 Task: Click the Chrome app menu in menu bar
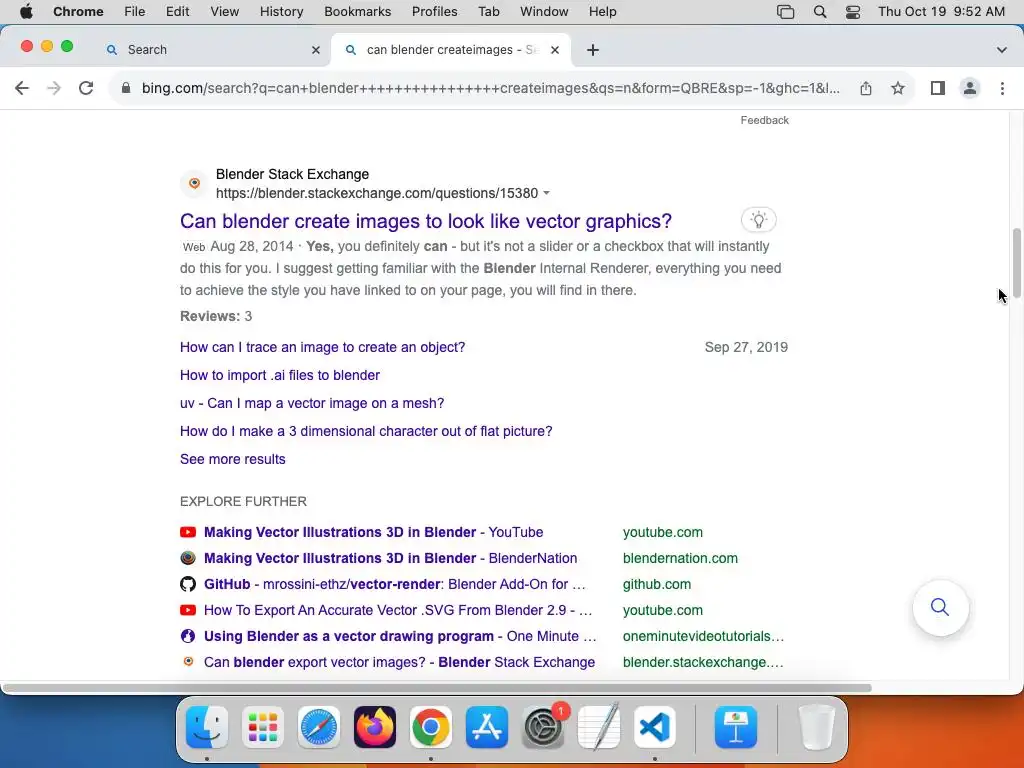tap(78, 12)
